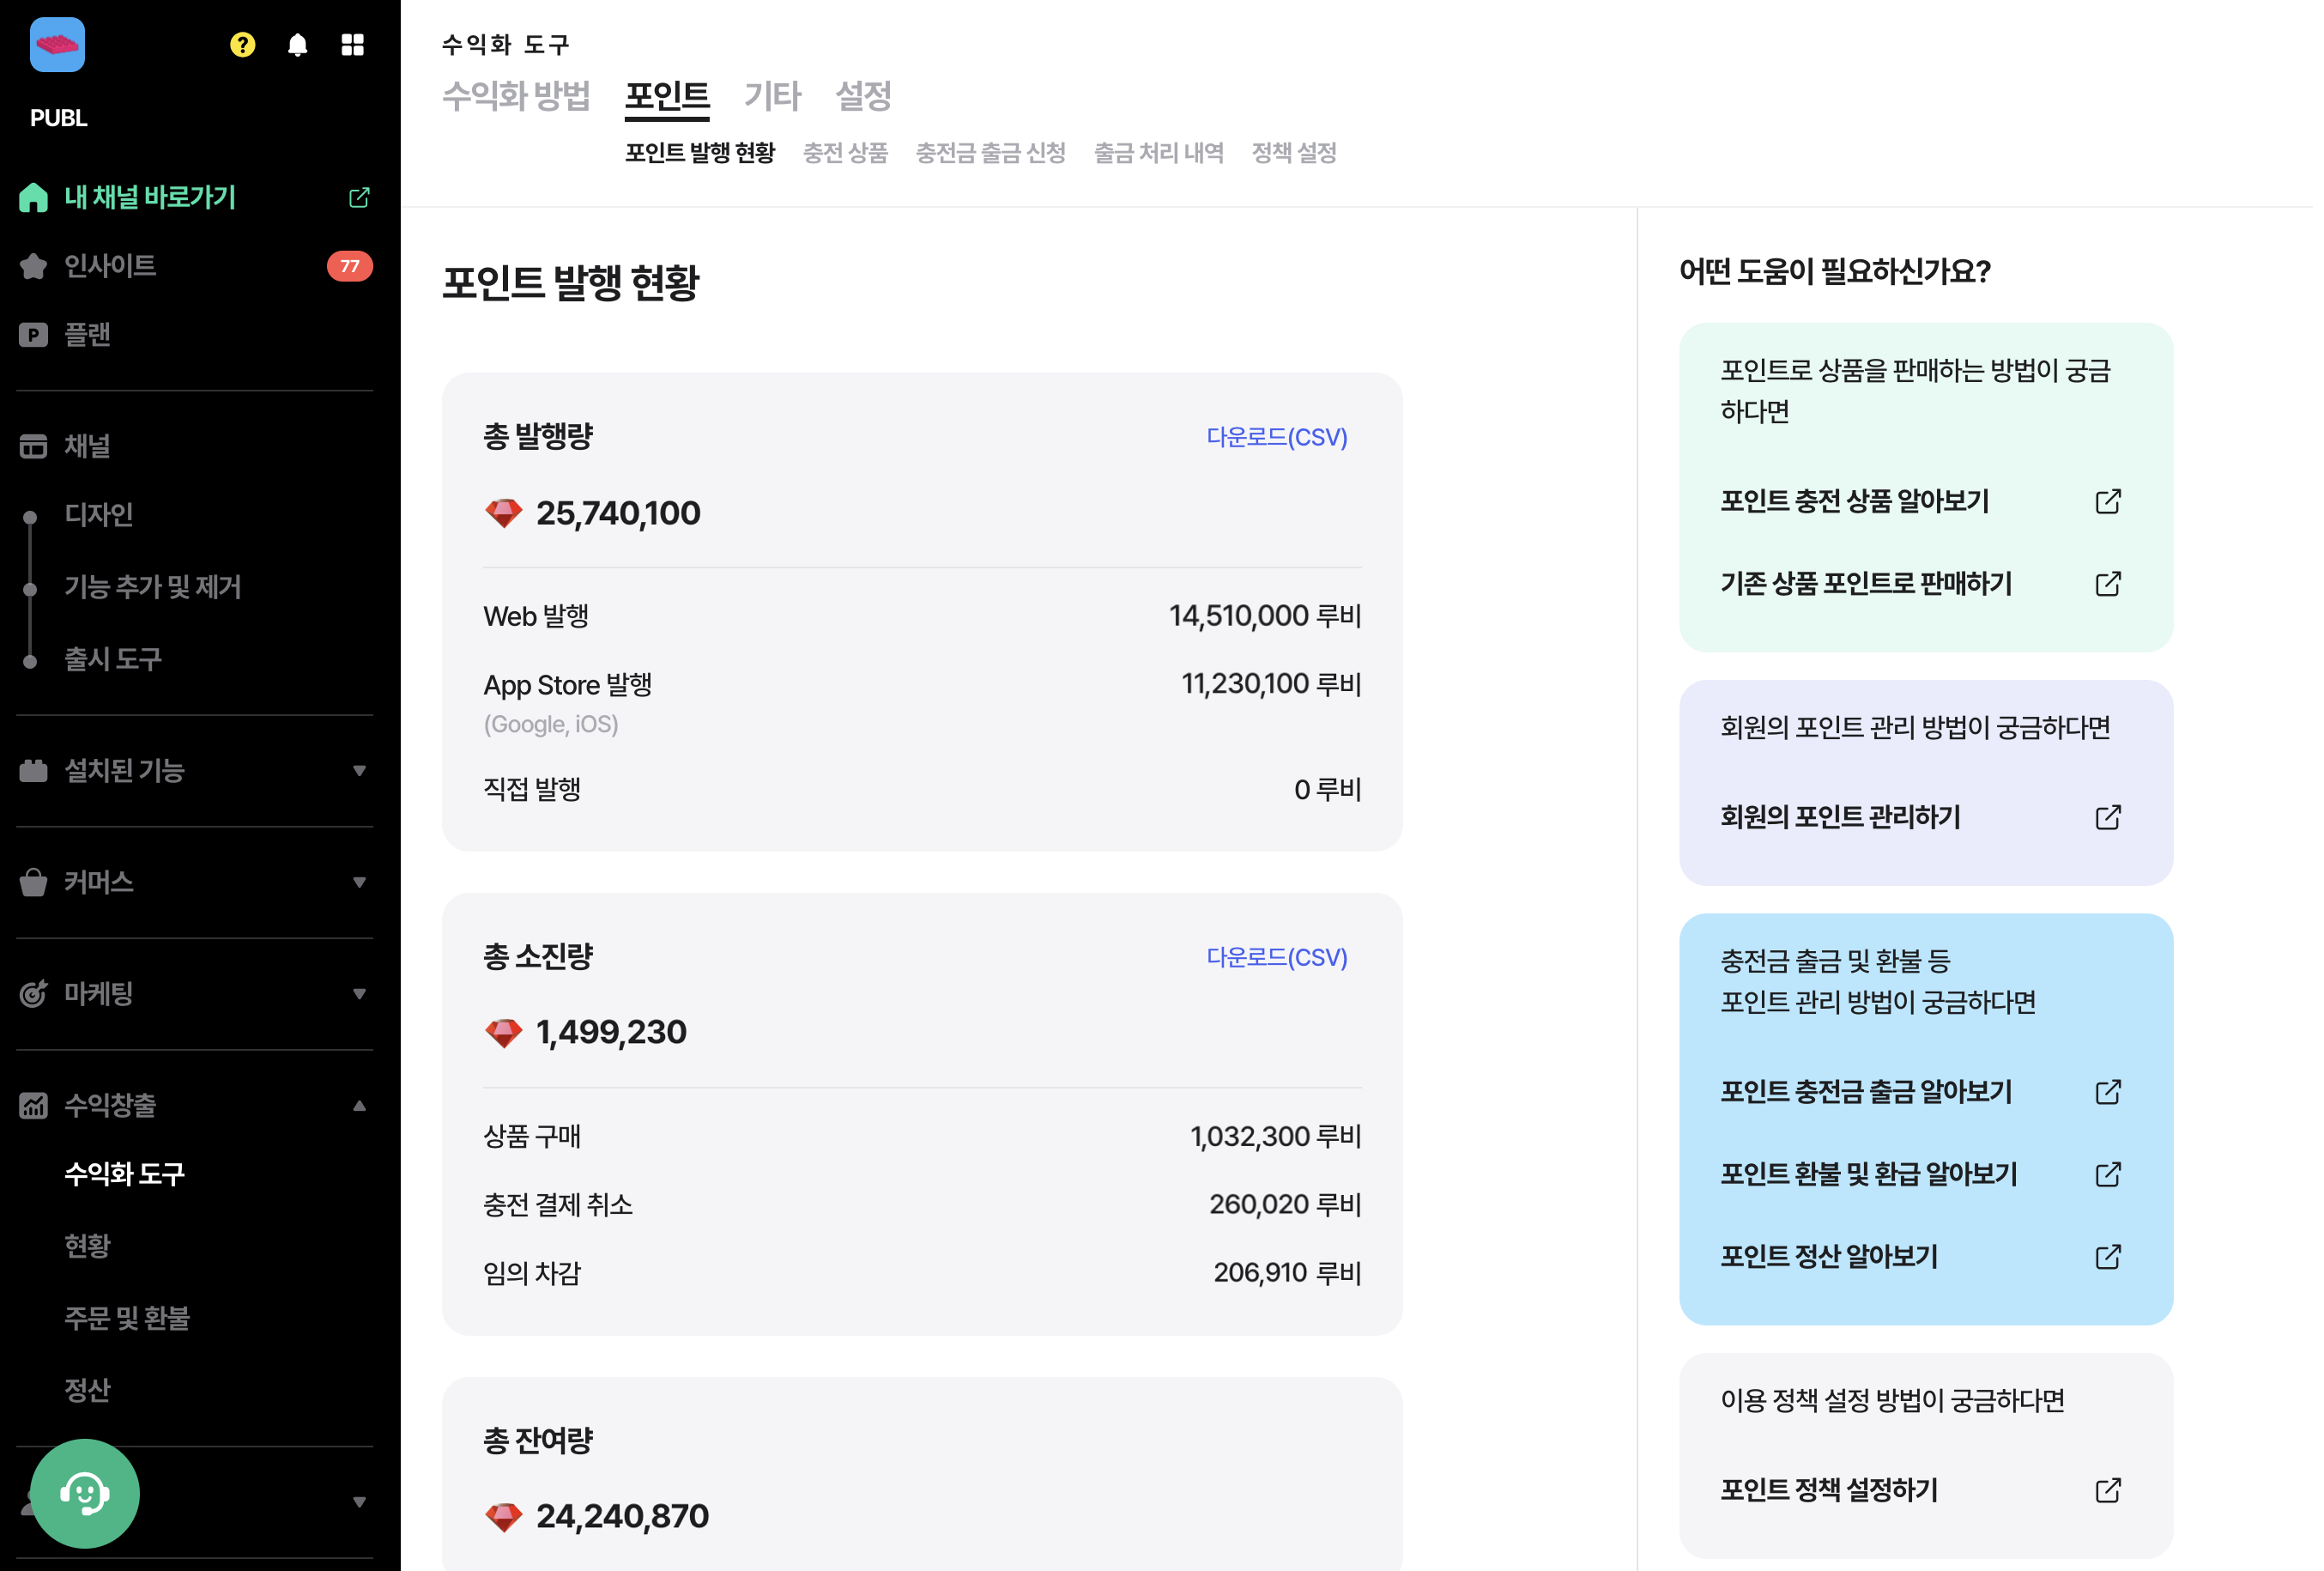The height and width of the screenshot is (1571, 2324).
Task: Open 포인트 정책 설정하기 link
Action: point(1828,1490)
